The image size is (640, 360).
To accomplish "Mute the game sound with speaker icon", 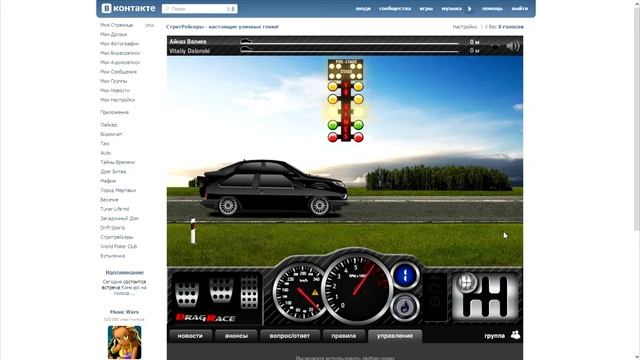I will (x=513, y=46).
